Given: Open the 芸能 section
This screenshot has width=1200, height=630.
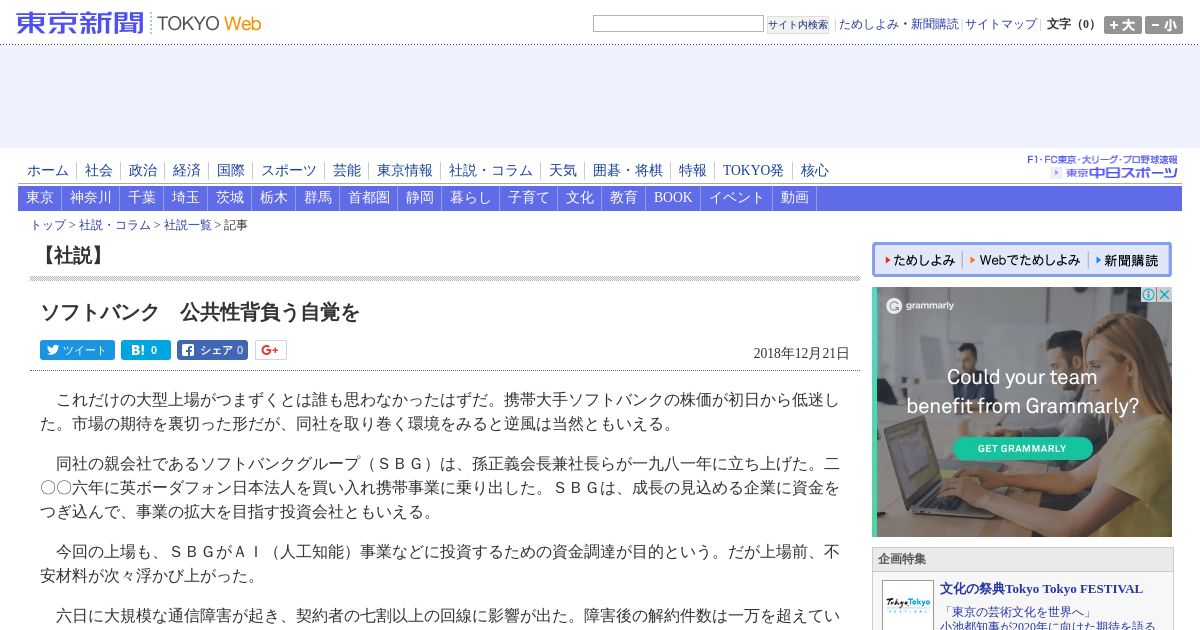Looking at the screenshot, I should pyautogui.click(x=347, y=171).
